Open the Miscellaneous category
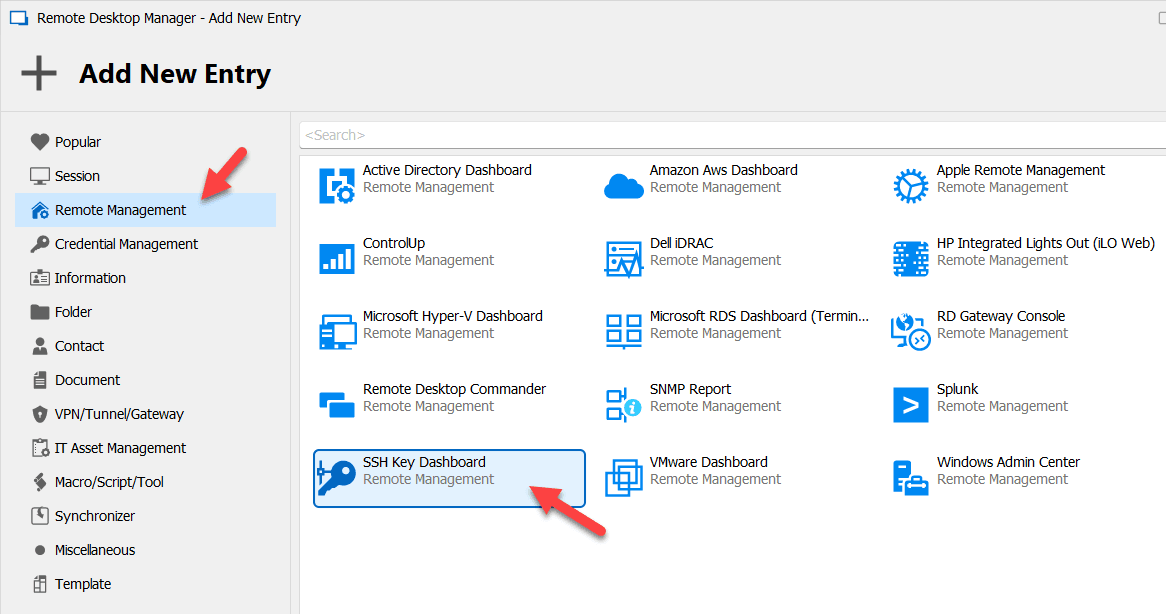Image resolution: width=1166 pixels, height=614 pixels. pos(95,550)
